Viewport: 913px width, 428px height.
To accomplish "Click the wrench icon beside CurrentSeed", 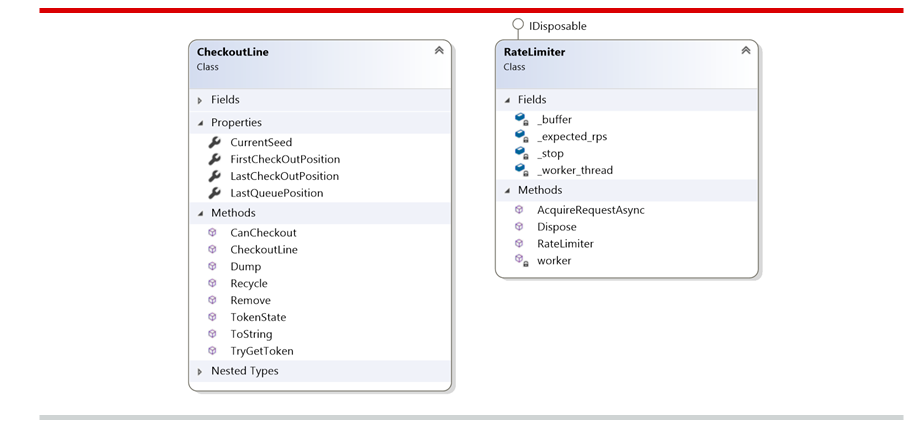I will [213, 142].
